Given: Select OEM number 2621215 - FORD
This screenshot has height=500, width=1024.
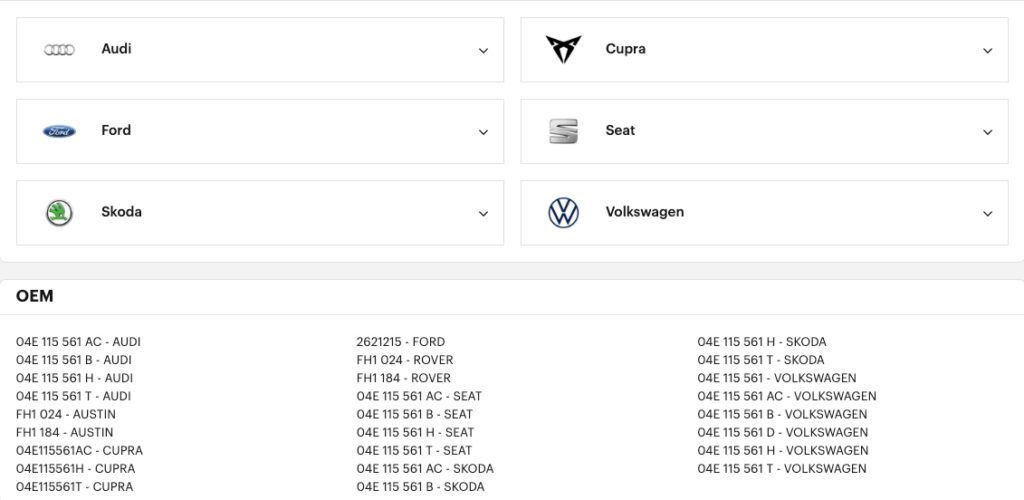Looking at the screenshot, I should pos(400,342).
